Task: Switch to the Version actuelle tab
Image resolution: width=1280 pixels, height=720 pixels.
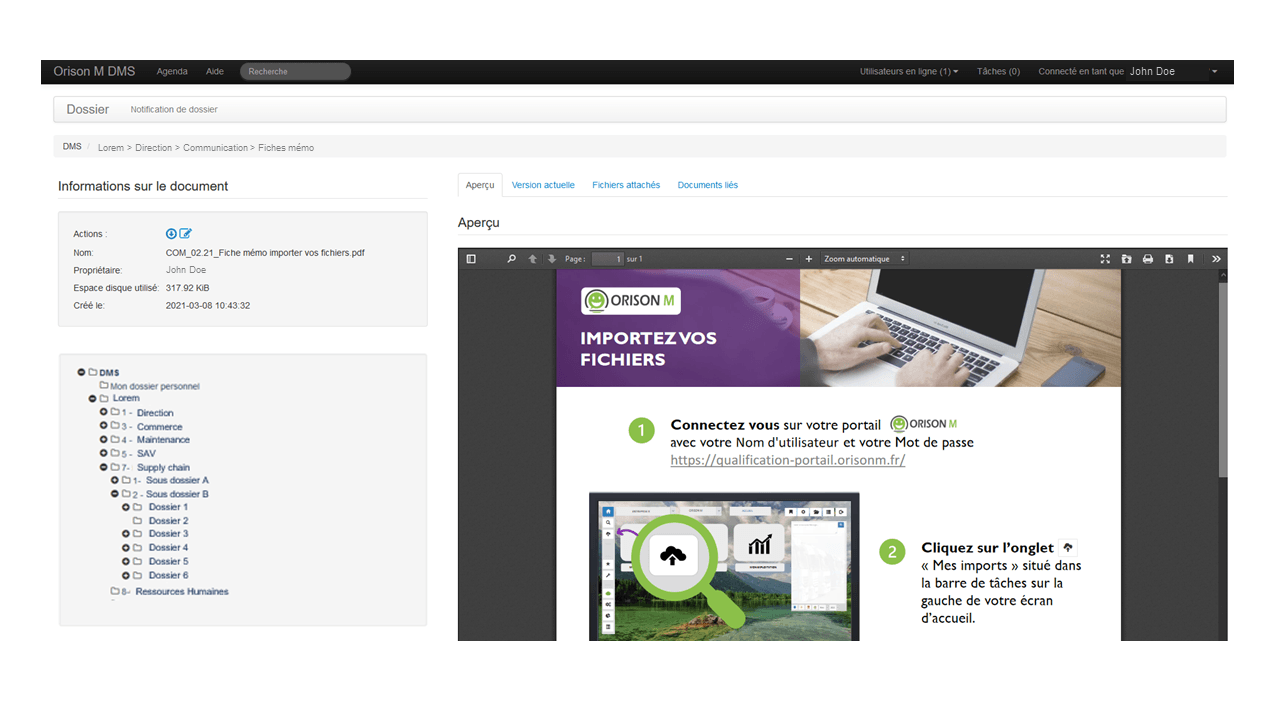Action: (x=543, y=185)
